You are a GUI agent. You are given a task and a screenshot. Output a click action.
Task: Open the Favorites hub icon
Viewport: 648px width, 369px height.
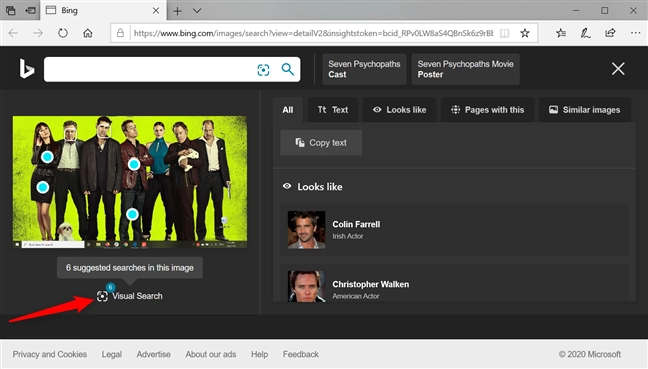point(561,33)
